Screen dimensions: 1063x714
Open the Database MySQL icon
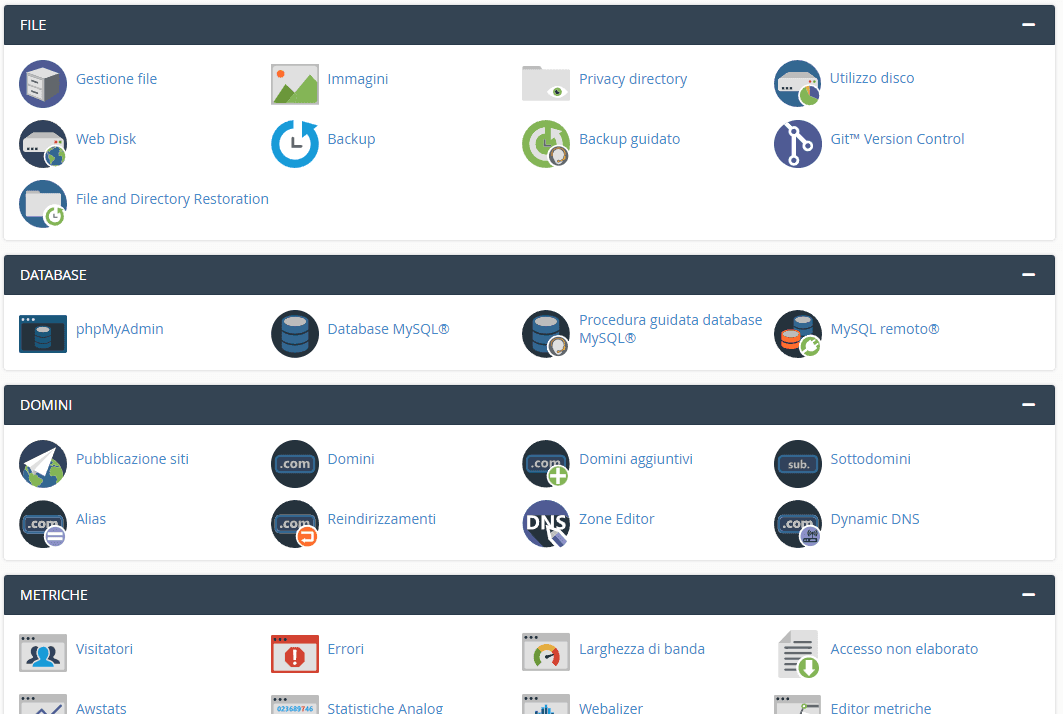(x=295, y=334)
